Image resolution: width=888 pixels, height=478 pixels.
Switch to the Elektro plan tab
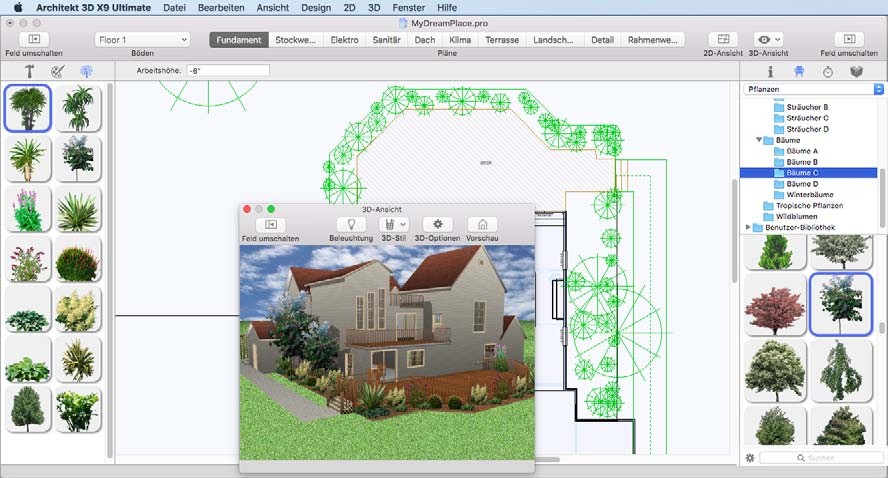pyautogui.click(x=344, y=40)
